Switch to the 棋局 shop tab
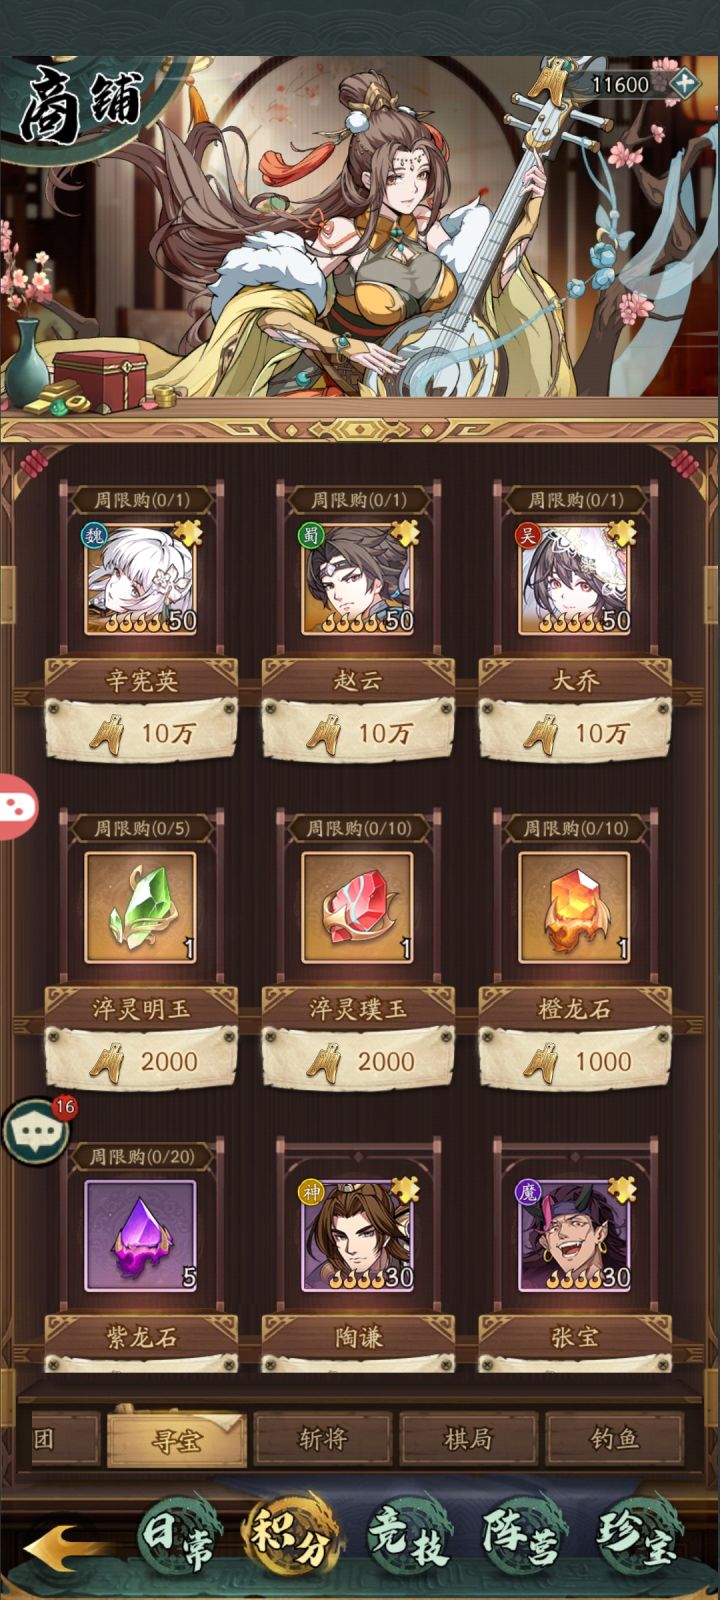This screenshot has height=1600, width=720. click(x=468, y=1439)
